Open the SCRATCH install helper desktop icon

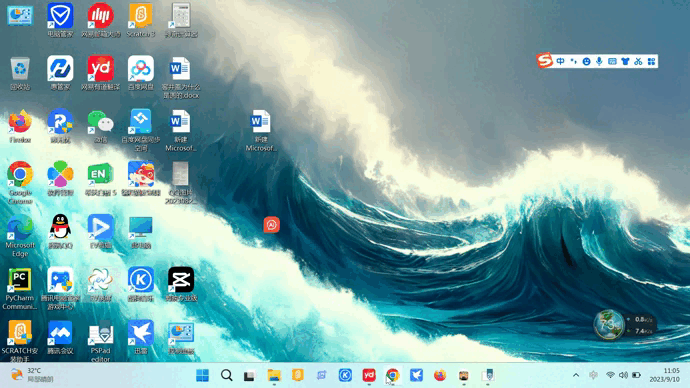click(20, 333)
